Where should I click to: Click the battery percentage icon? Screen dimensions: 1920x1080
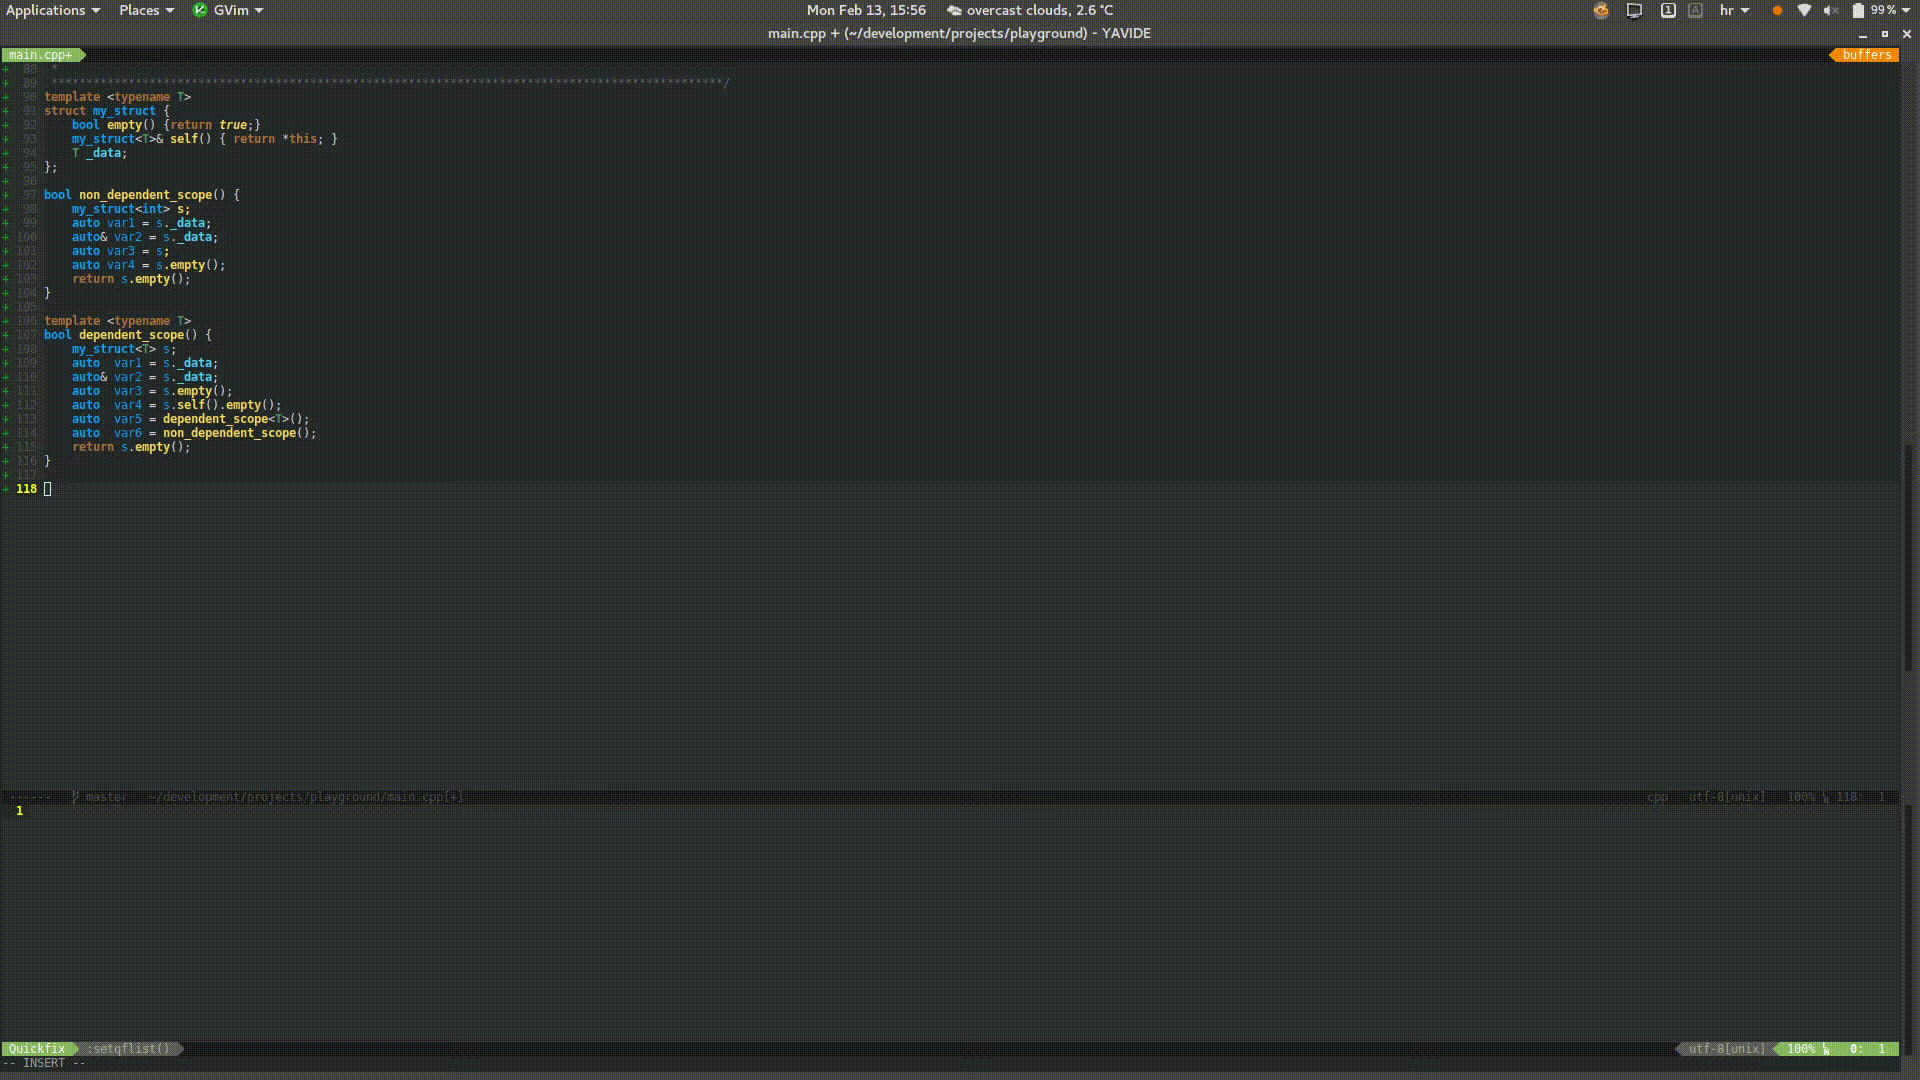[1873, 11]
